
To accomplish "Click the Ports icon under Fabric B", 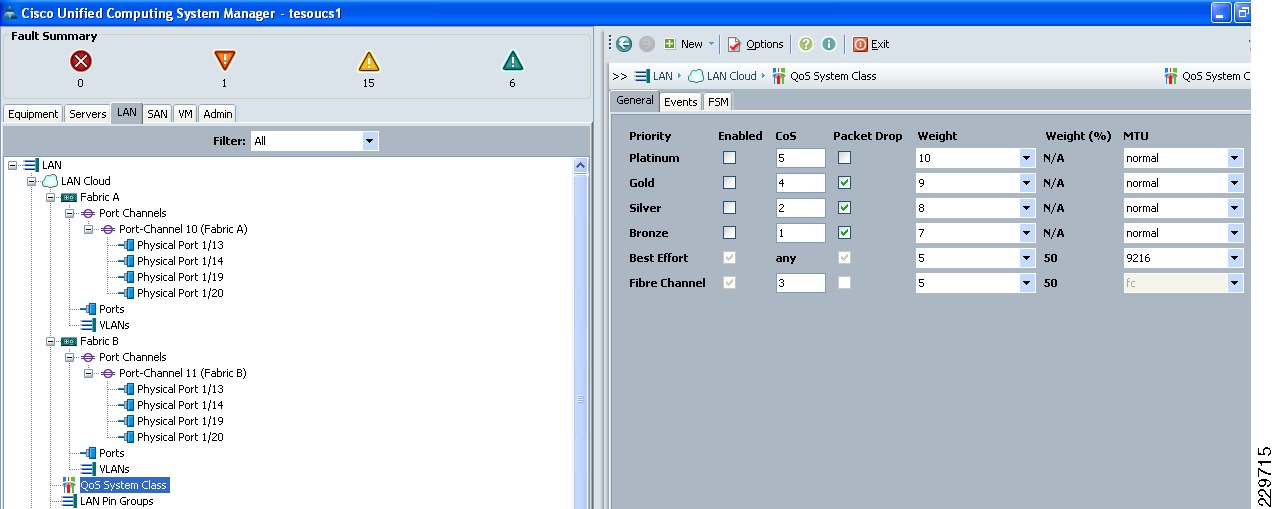I will [88, 453].
